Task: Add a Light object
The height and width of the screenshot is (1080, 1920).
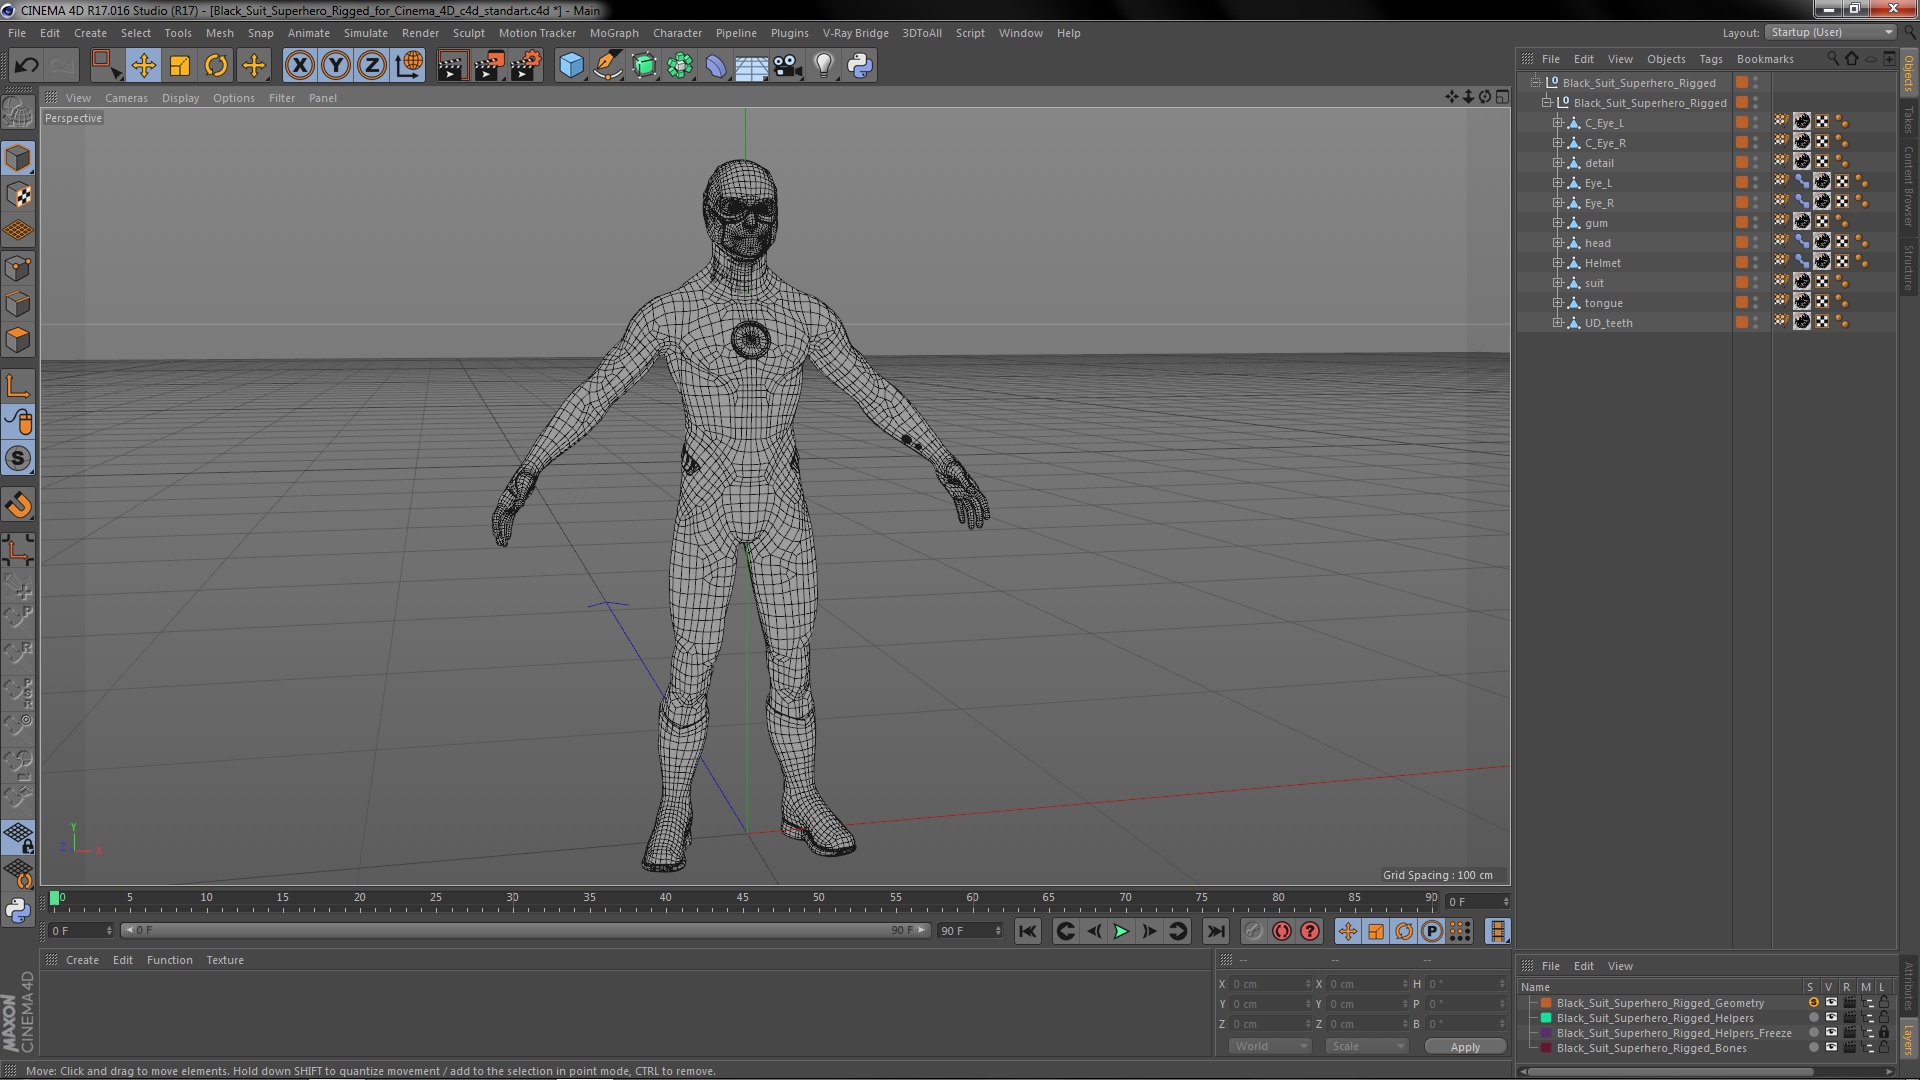Action: [823, 66]
